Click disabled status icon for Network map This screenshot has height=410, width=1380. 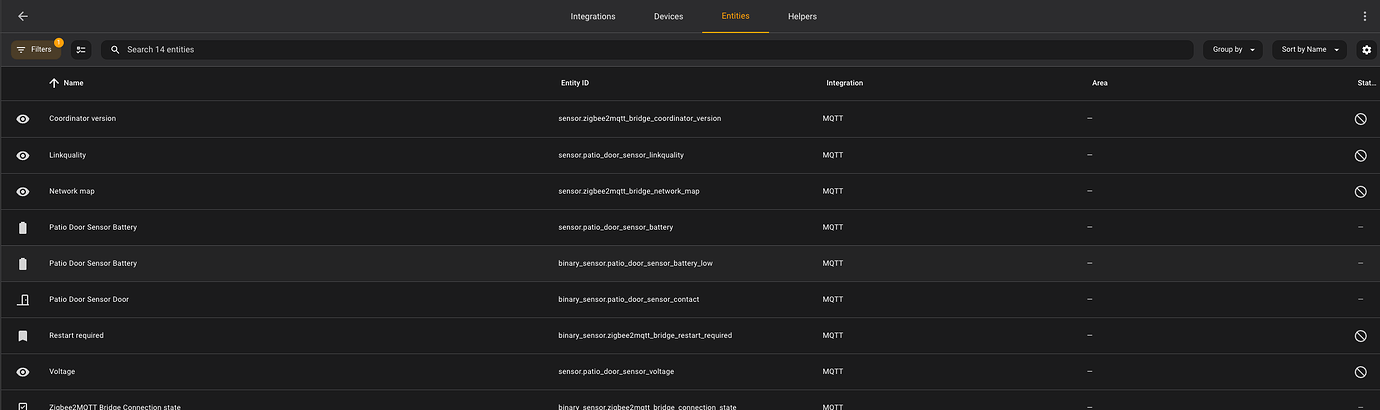tap(1360, 191)
